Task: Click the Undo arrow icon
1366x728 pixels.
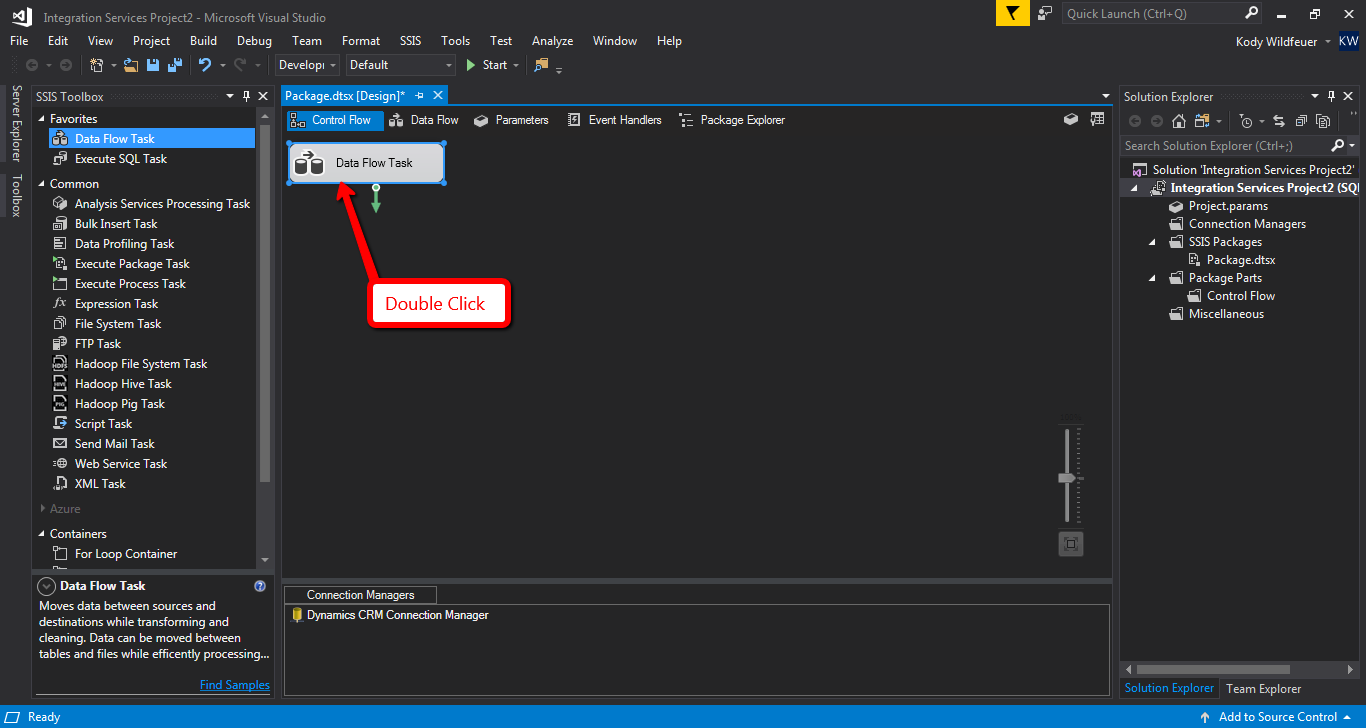Action: (205, 65)
